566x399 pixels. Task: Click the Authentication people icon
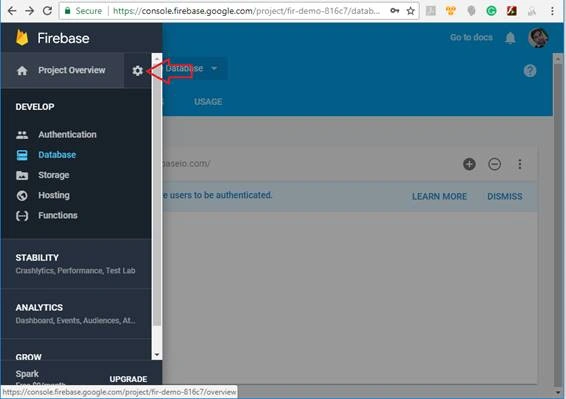(x=22, y=135)
